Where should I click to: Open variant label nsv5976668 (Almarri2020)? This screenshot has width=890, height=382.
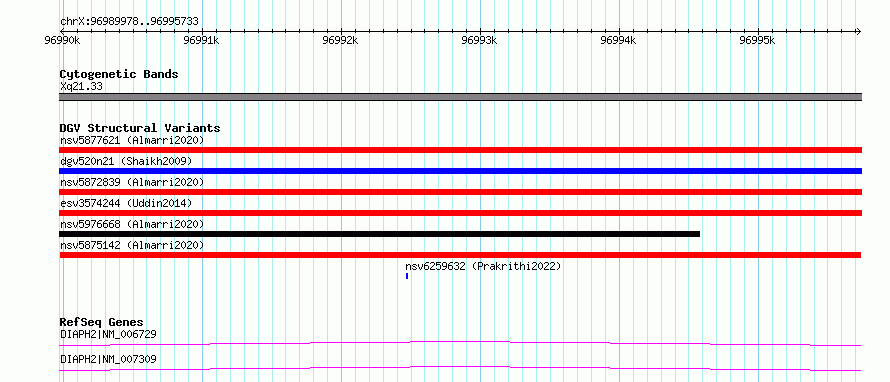click(132, 224)
